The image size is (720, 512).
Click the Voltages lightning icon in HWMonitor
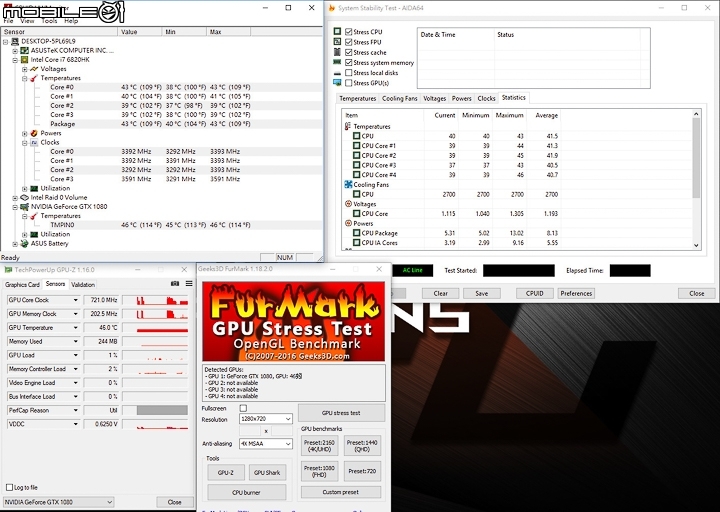34,69
